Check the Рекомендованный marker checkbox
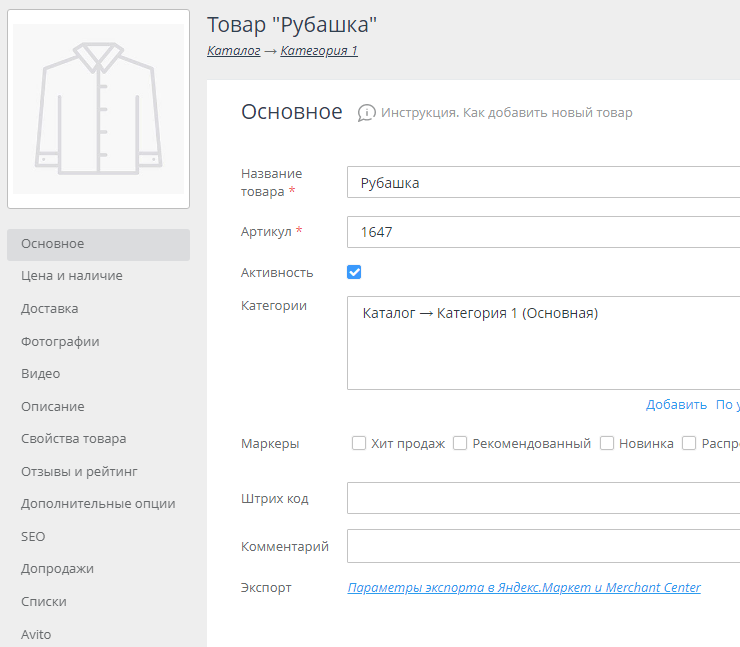The width and height of the screenshot is (740, 647). [460, 443]
